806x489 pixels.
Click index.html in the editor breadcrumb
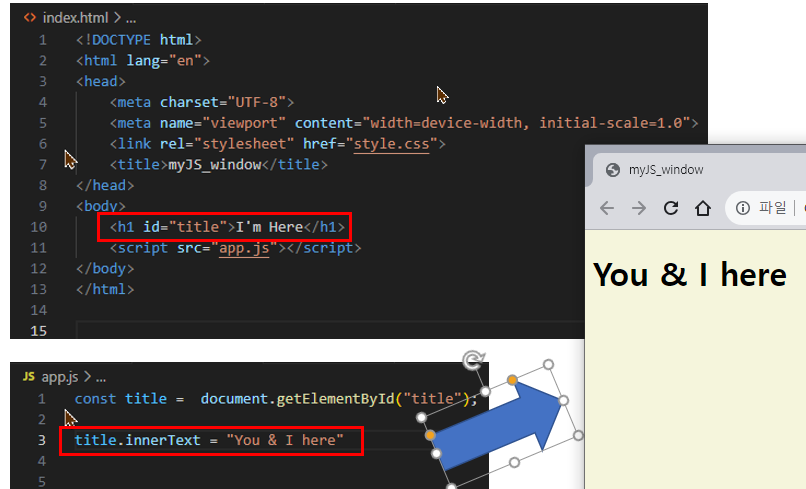tap(76, 18)
